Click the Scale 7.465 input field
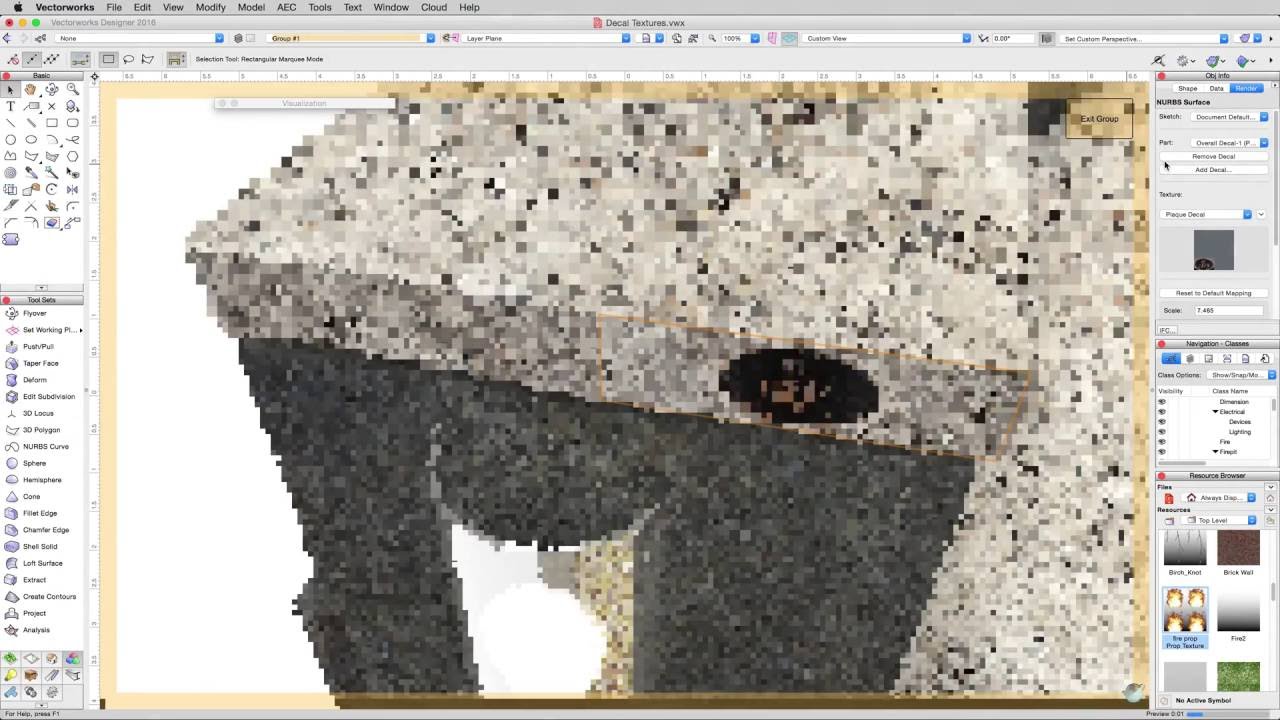Viewport: 1280px width, 720px height. (1228, 311)
